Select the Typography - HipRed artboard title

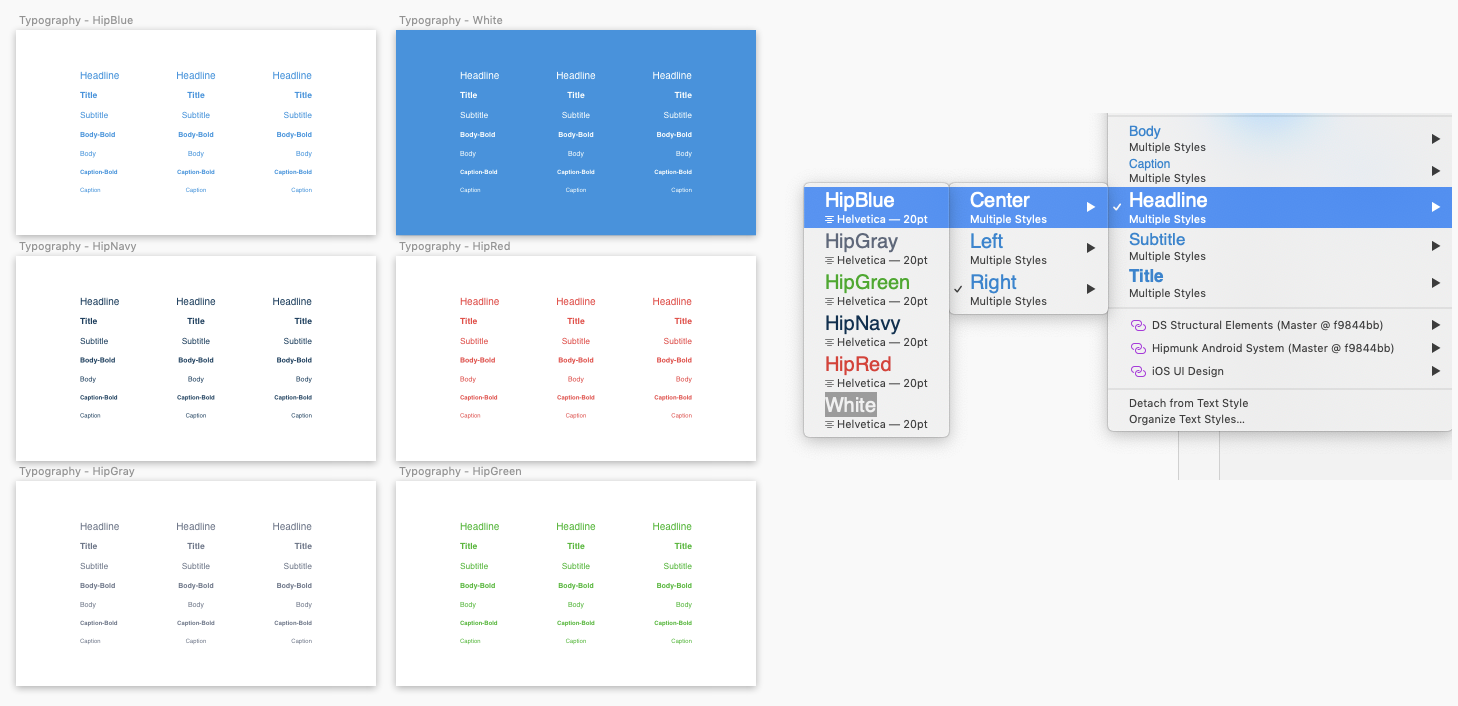(455, 246)
